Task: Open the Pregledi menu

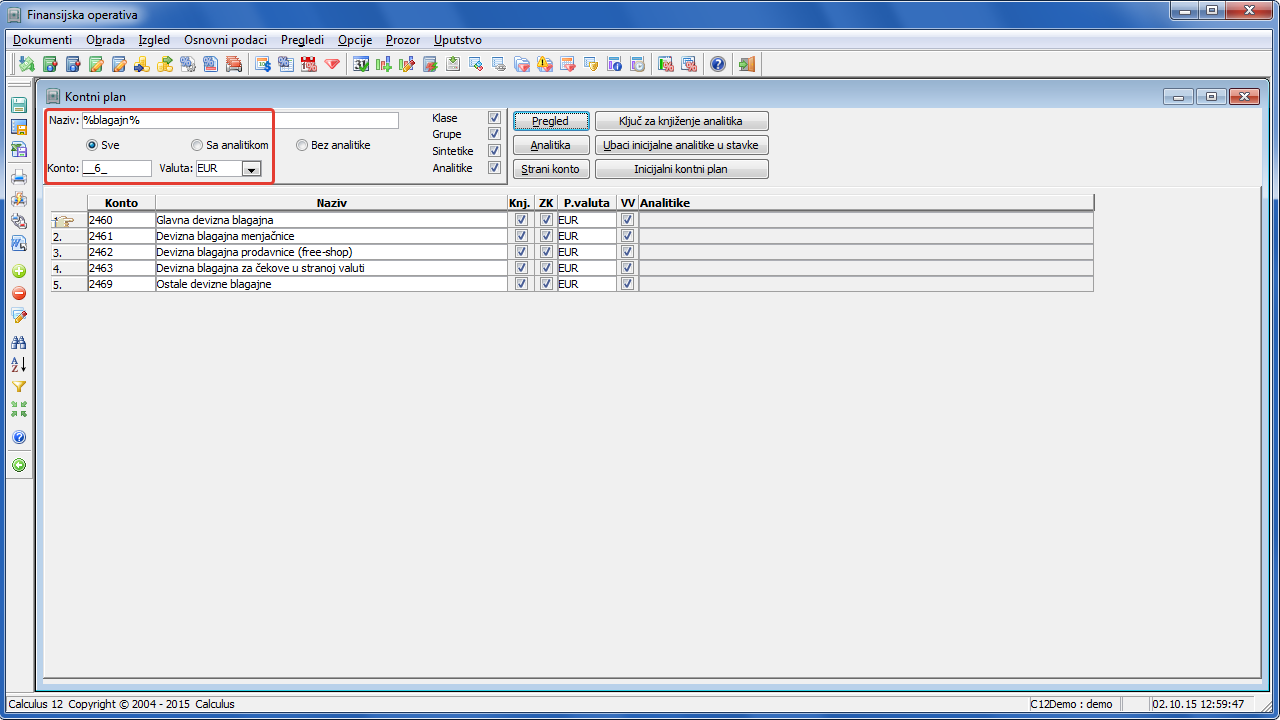Action: click(302, 40)
